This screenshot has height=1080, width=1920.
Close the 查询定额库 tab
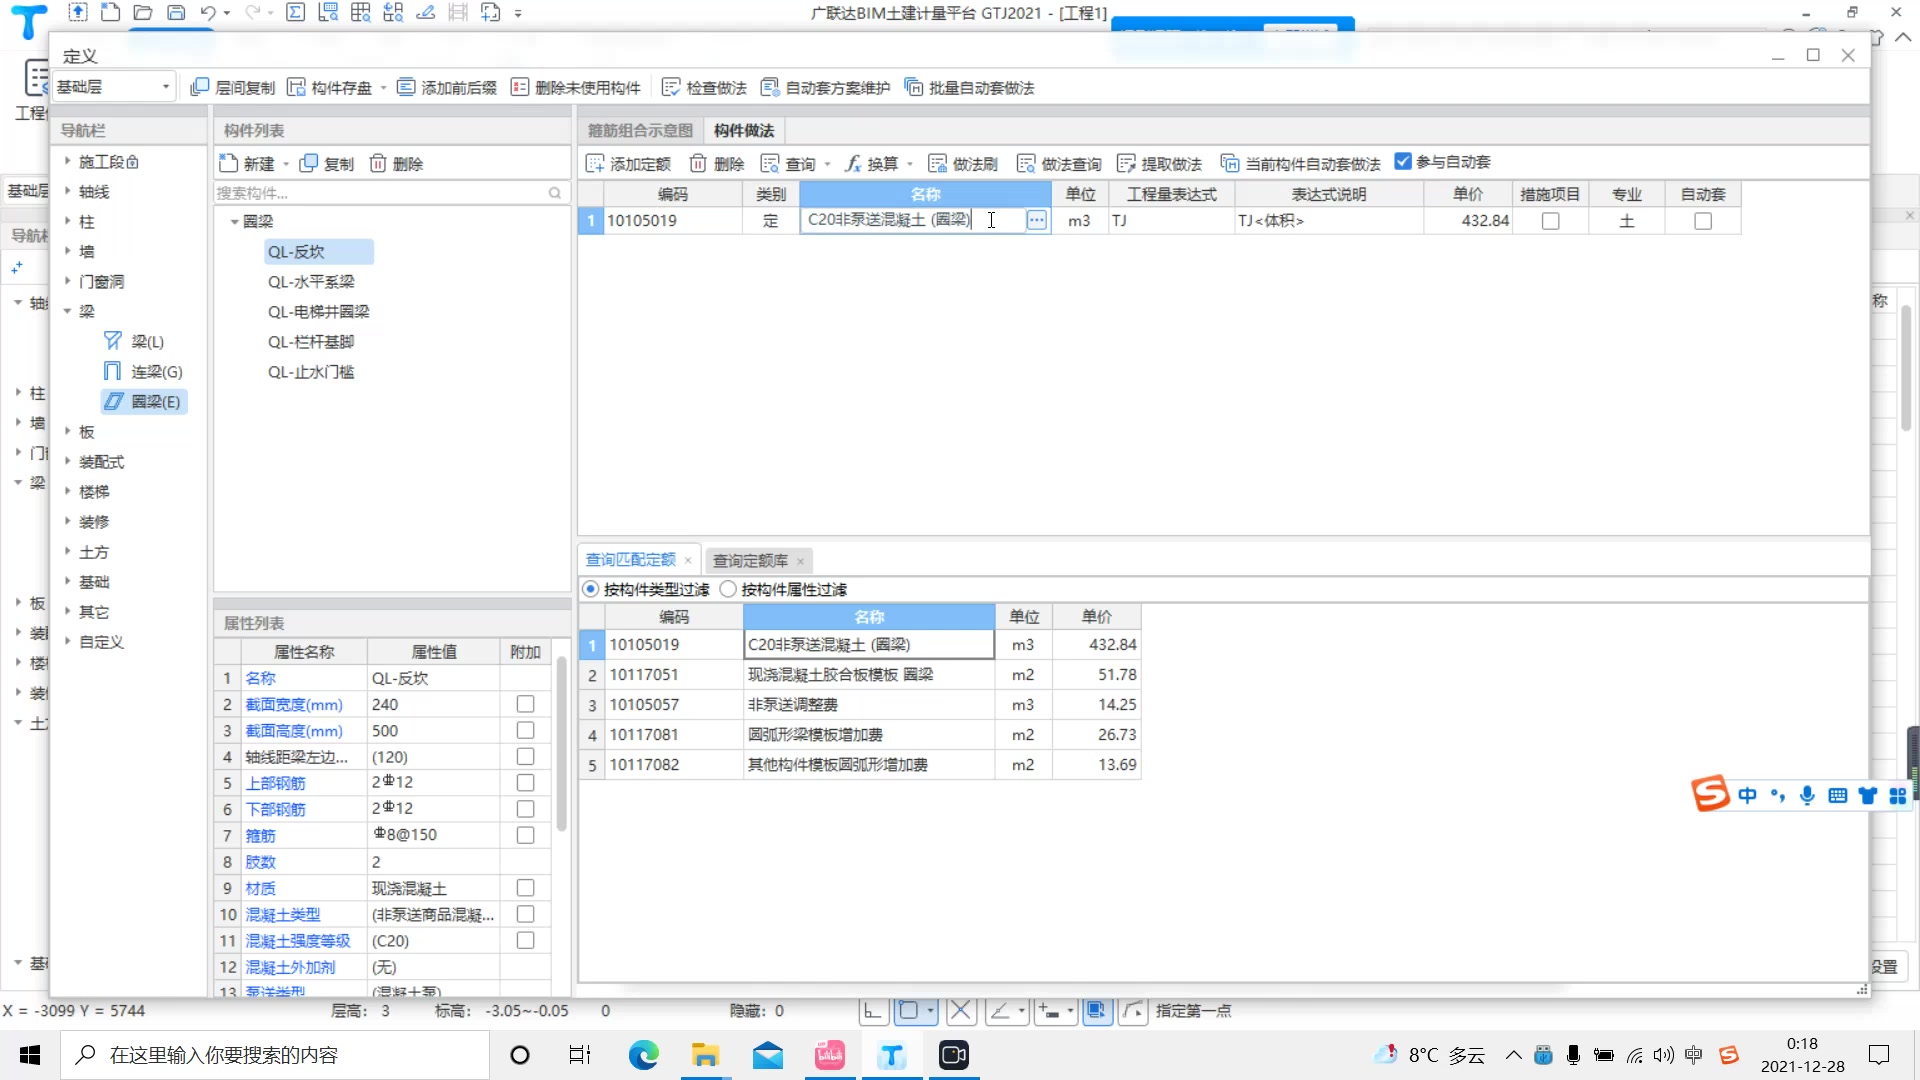tap(801, 561)
